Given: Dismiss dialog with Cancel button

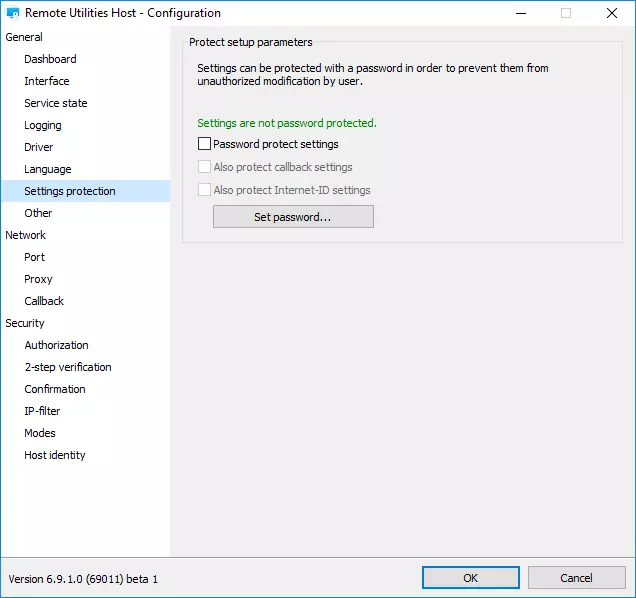Looking at the screenshot, I should pos(576,577).
